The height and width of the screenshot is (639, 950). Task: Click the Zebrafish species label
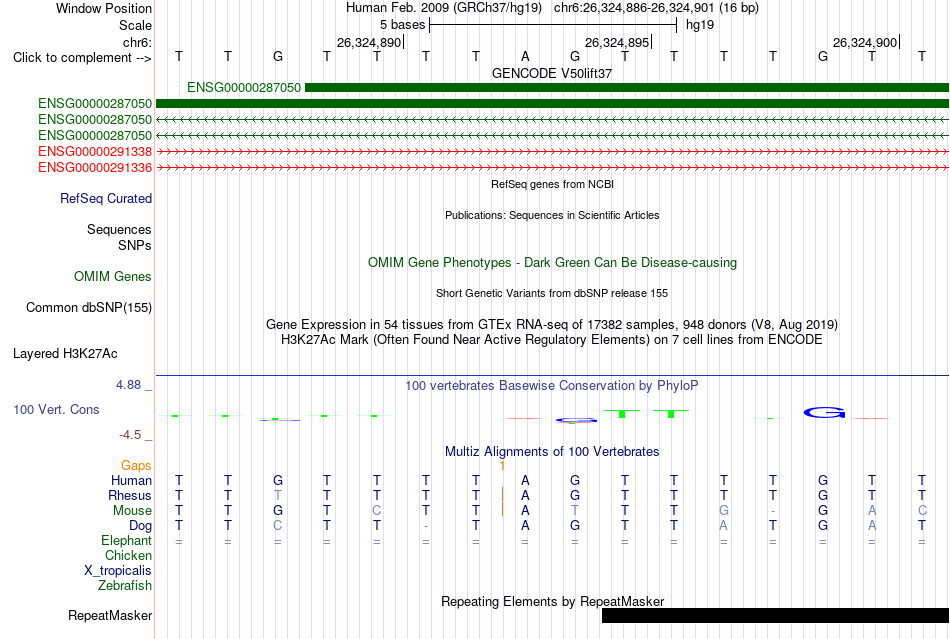(125, 586)
